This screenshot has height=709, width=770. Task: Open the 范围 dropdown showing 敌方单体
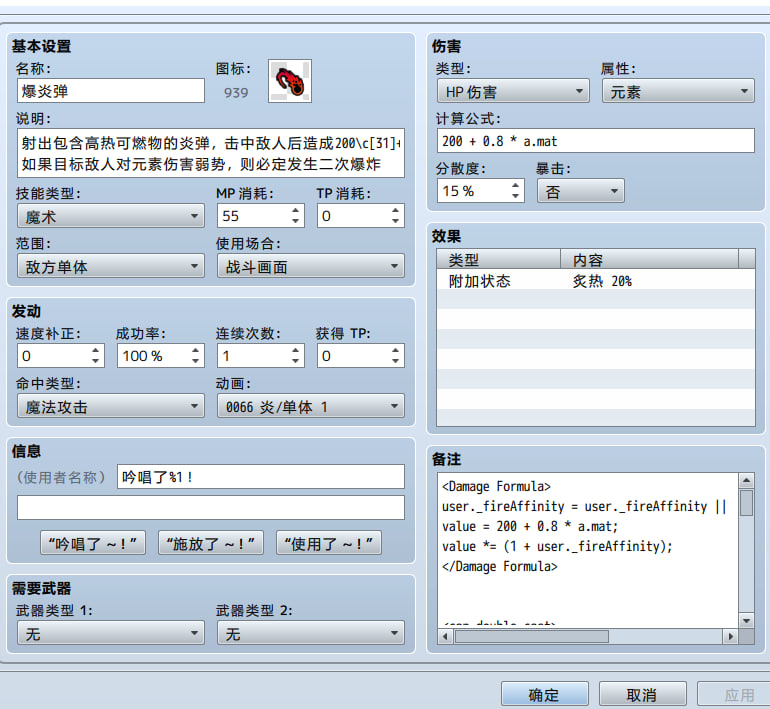(x=111, y=266)
